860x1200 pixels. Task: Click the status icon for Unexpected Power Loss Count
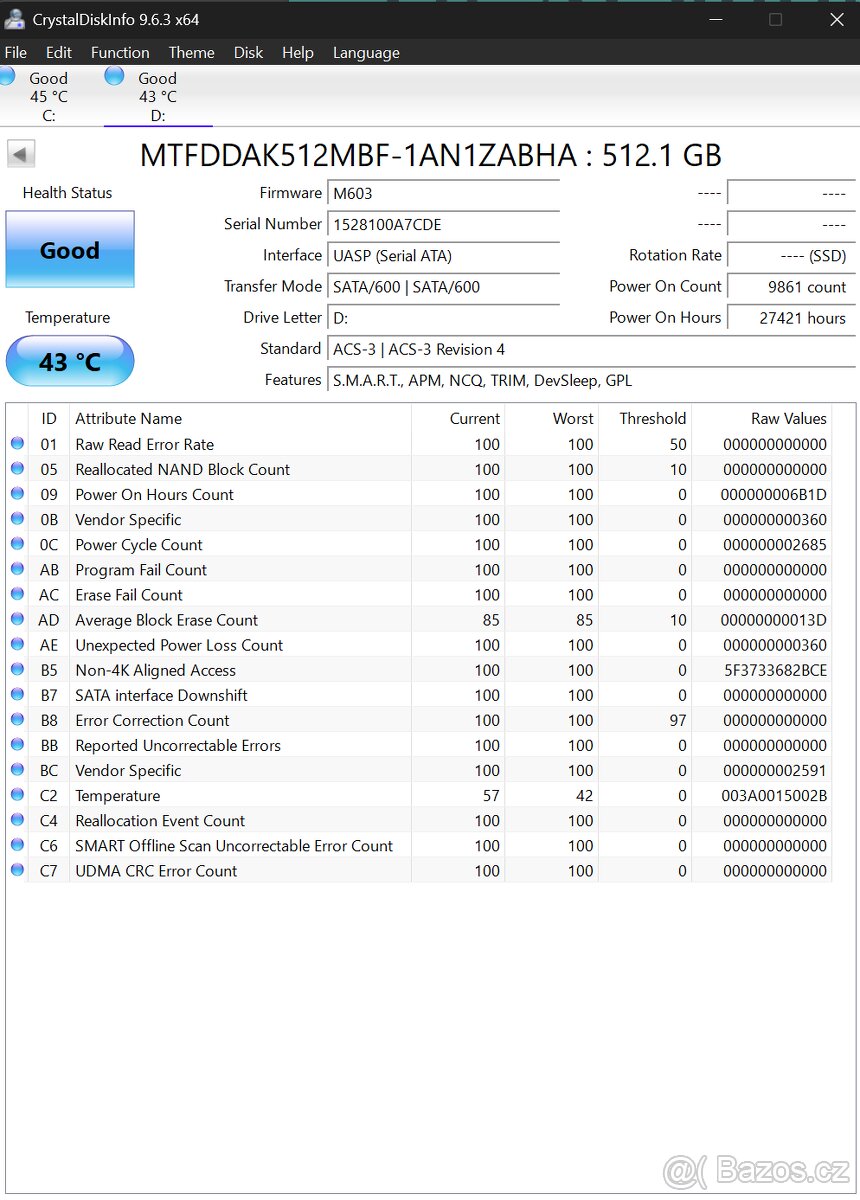pyautogui.click(x=17, y=644)
